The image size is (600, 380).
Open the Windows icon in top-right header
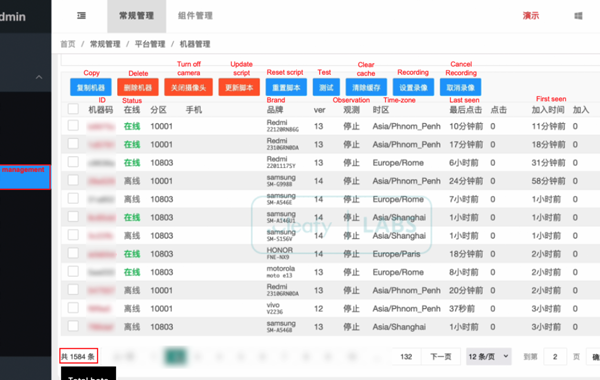578,16
